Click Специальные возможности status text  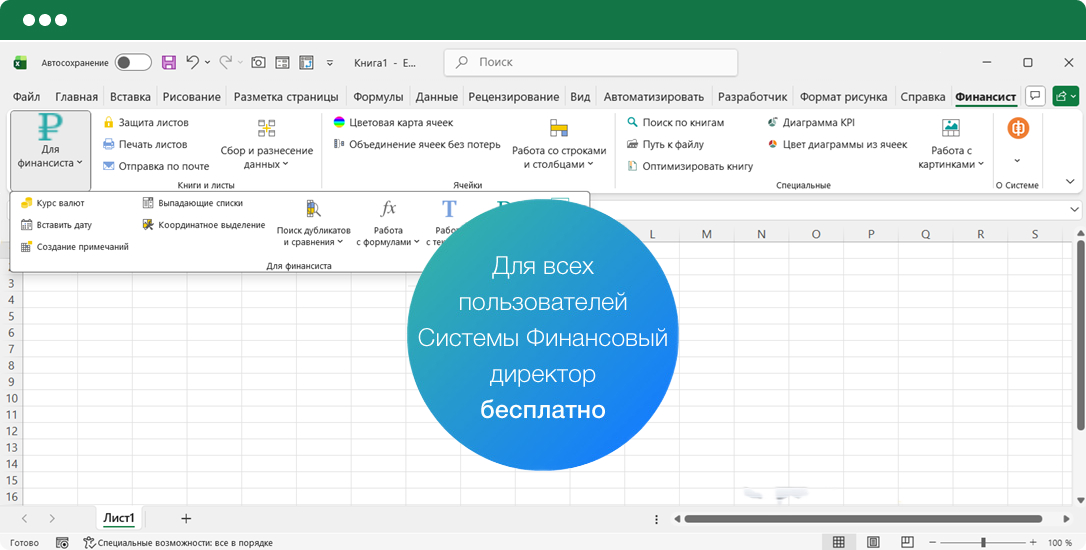point(185,543)
